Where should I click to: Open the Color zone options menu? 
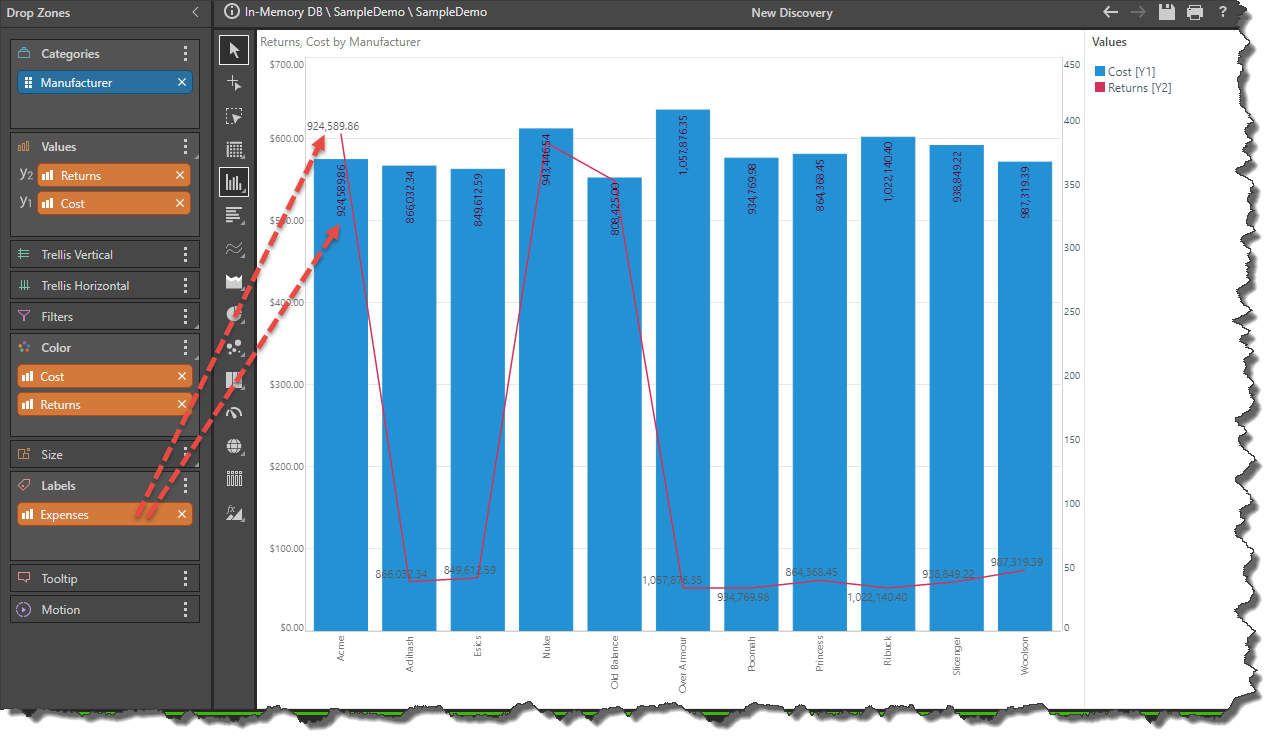point(185,348)
